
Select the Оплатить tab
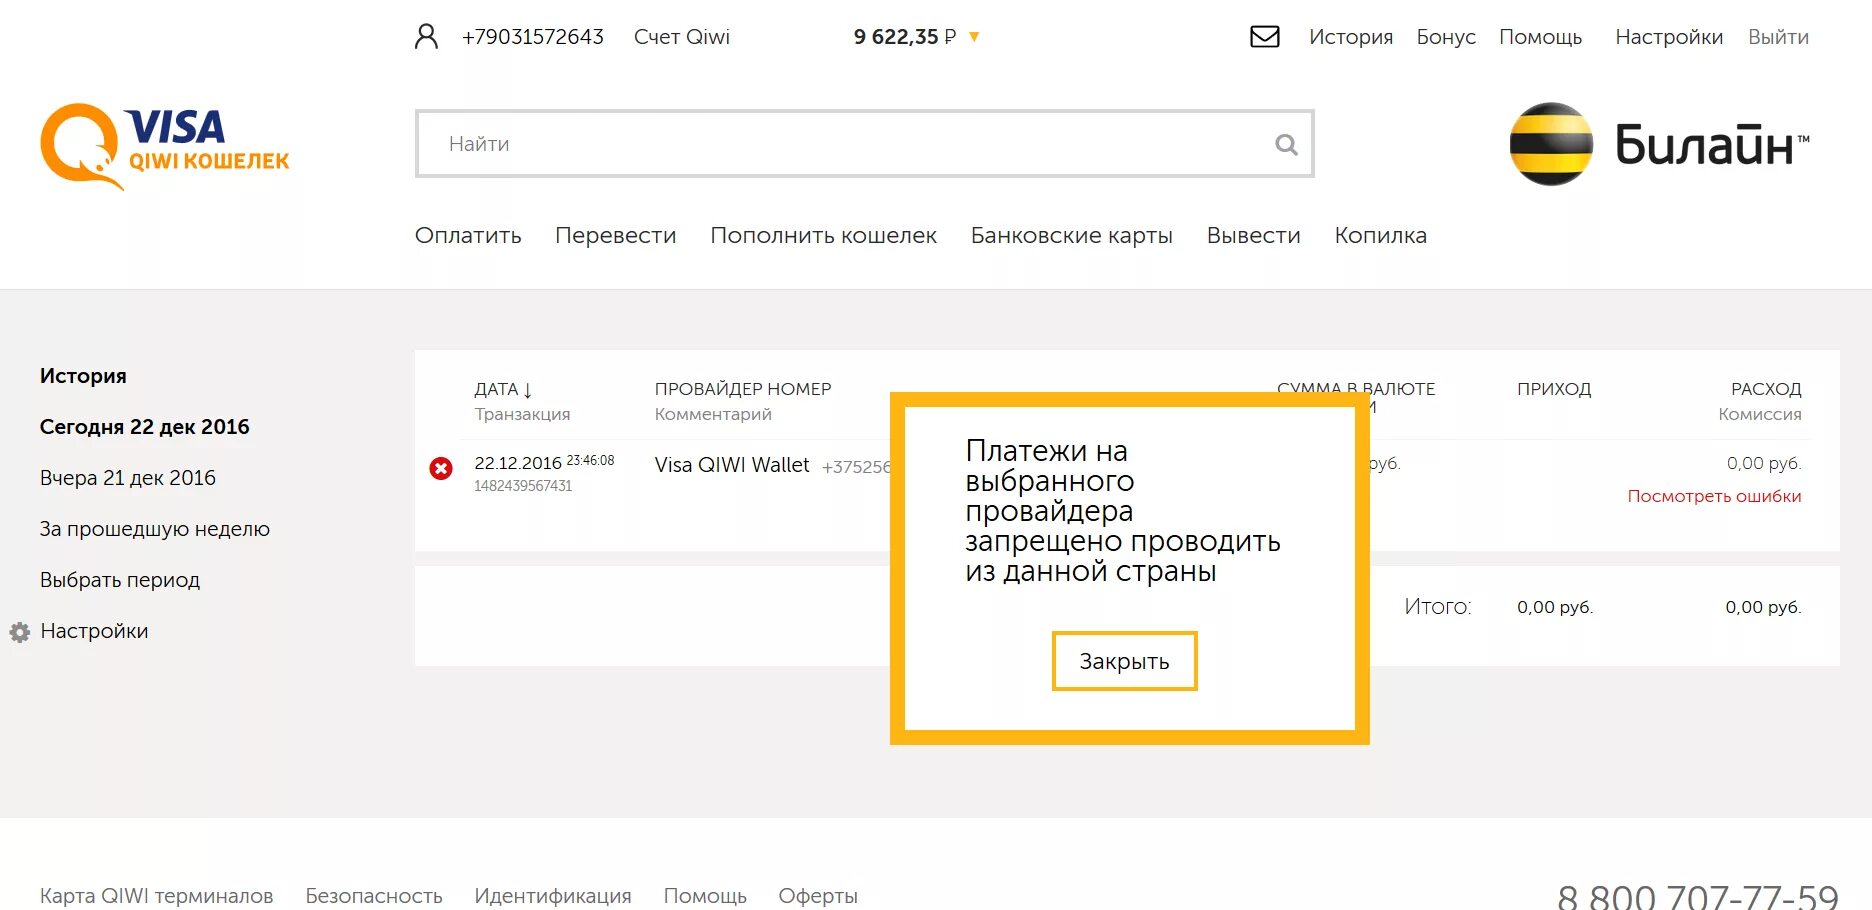tap(468, 236)
